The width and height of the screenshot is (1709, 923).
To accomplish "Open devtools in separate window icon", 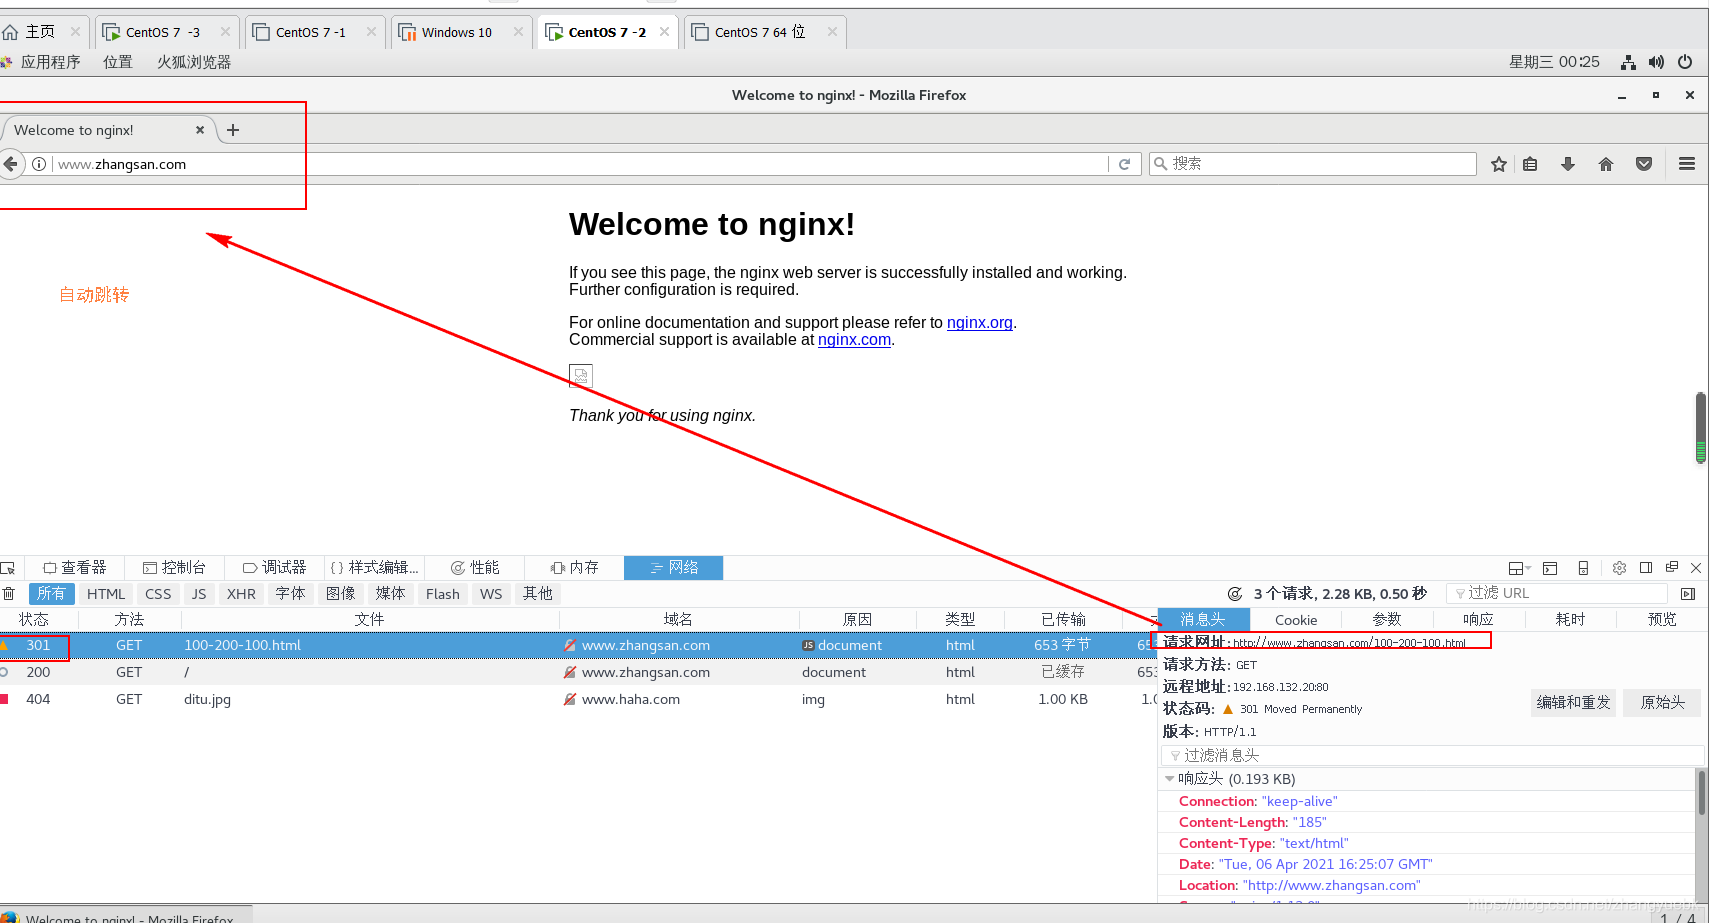I will [1672, 568].
